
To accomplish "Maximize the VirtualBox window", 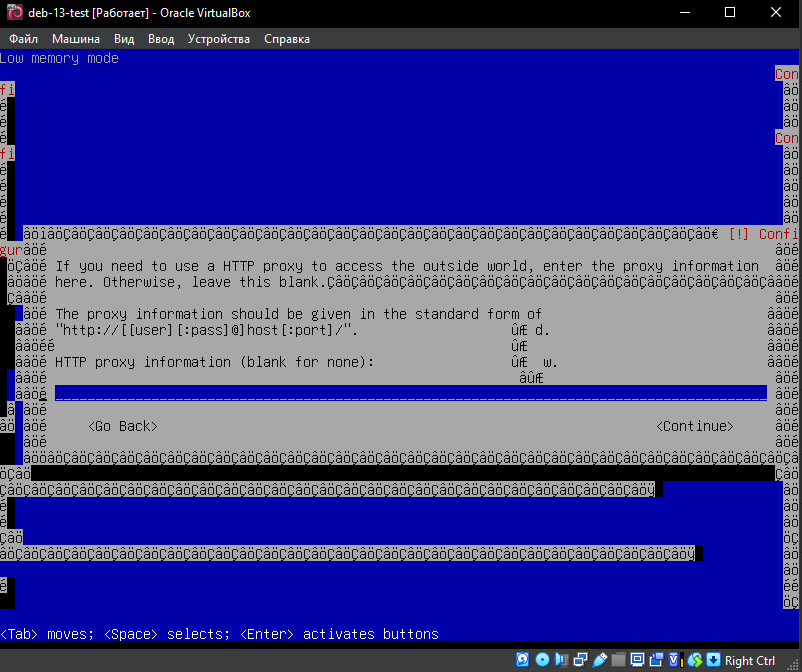I will point(730,12).
